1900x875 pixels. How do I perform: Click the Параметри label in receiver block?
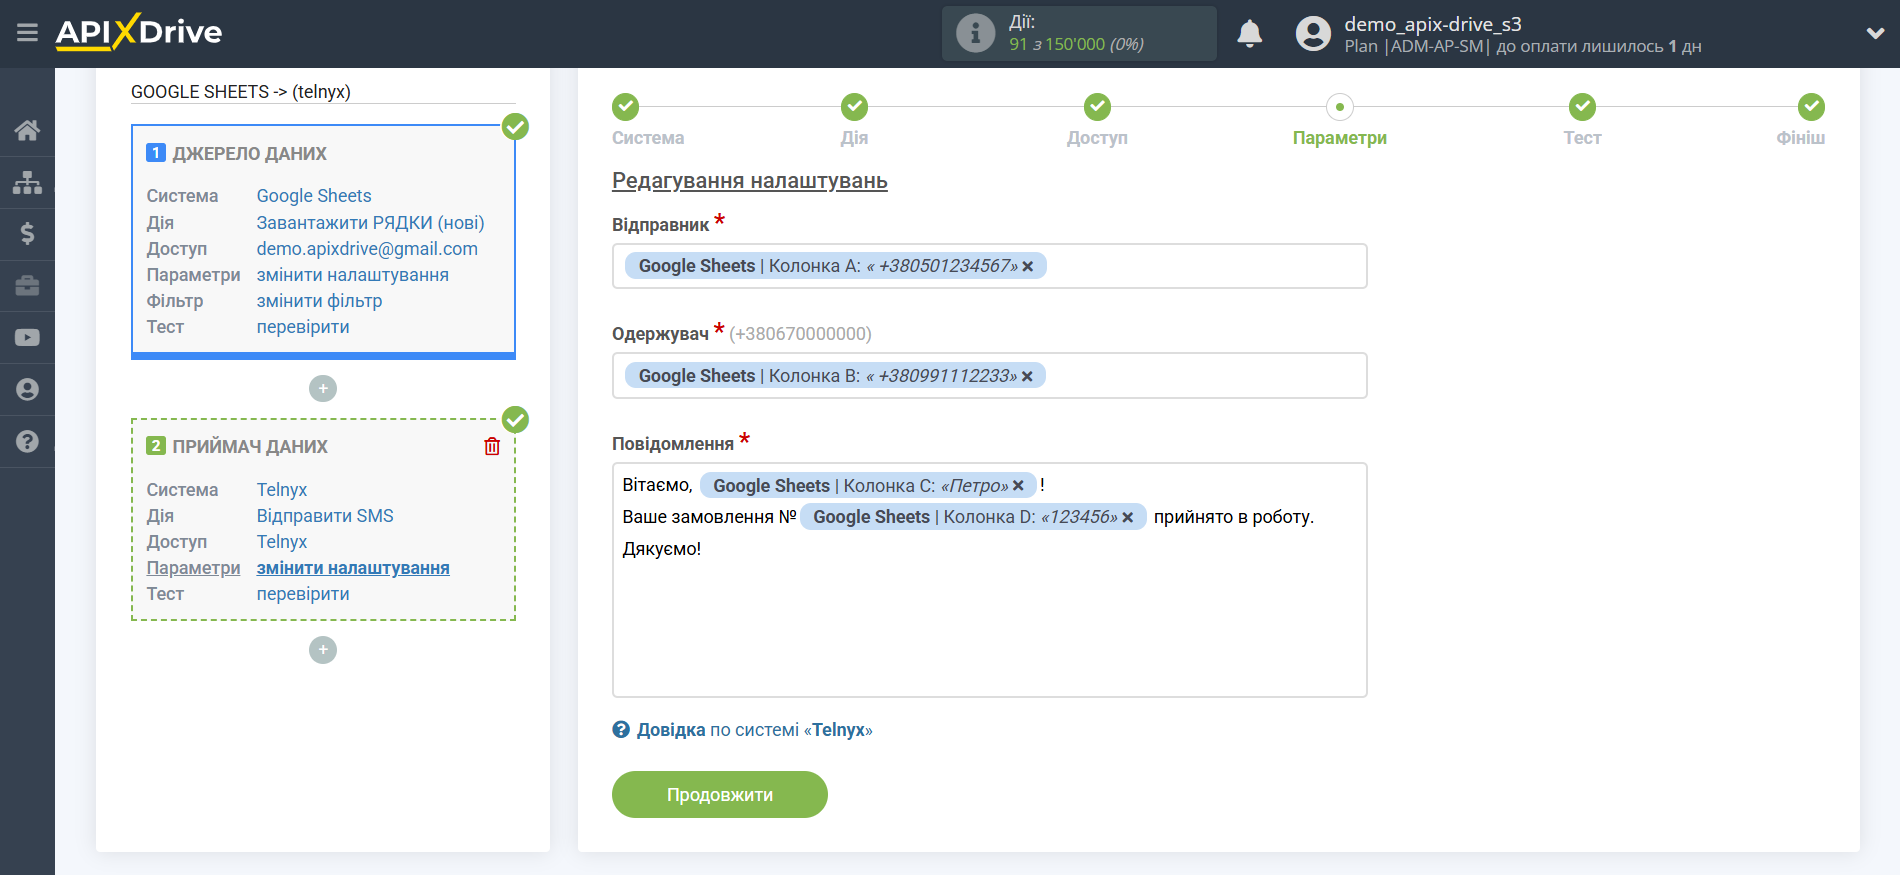point(193,568)
